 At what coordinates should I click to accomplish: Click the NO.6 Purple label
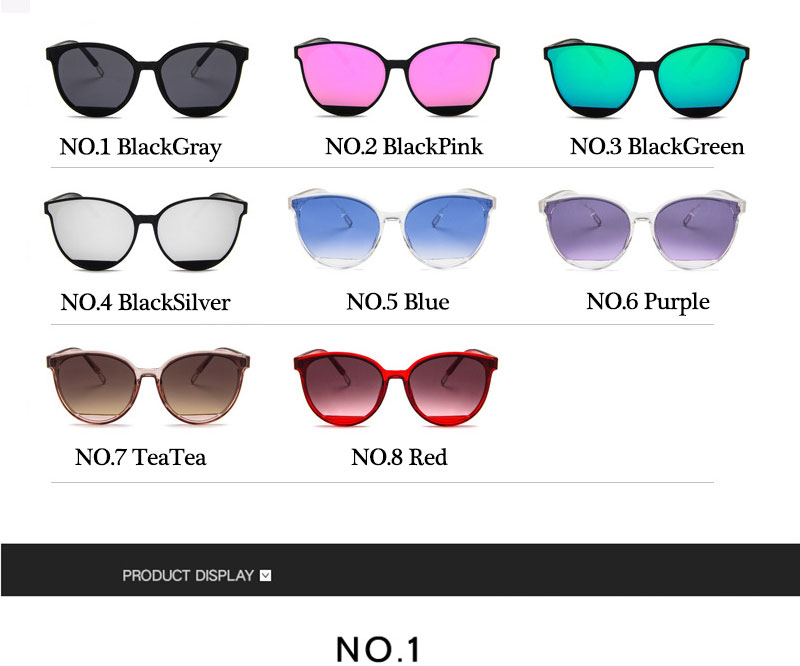coord(648,302)
